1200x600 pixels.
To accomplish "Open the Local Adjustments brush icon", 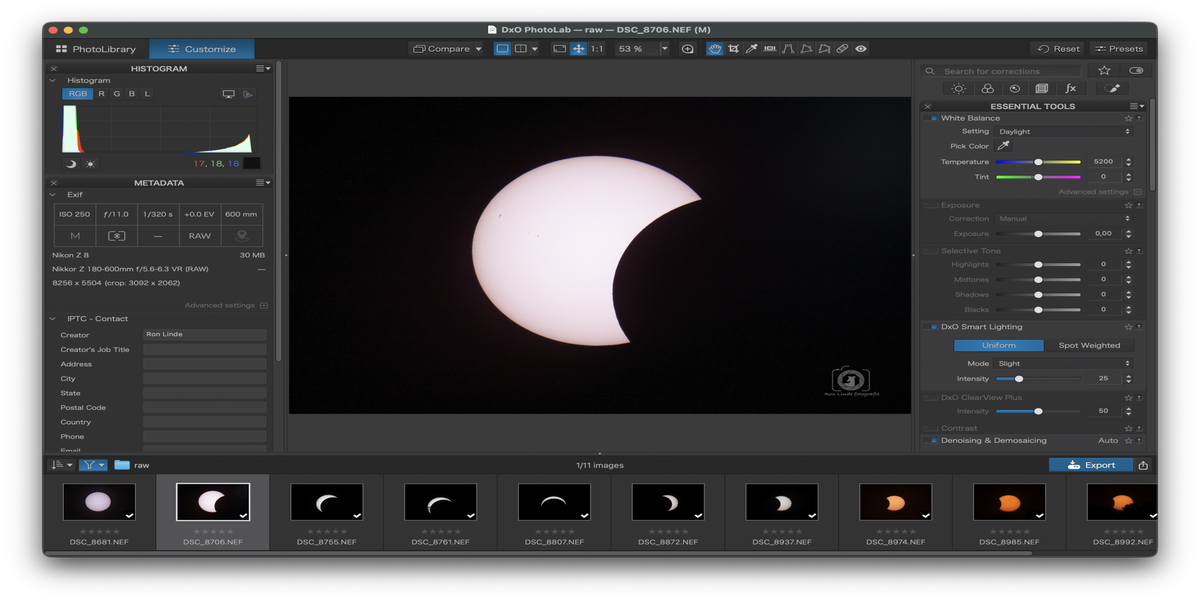I will [x=1112, y=89].
